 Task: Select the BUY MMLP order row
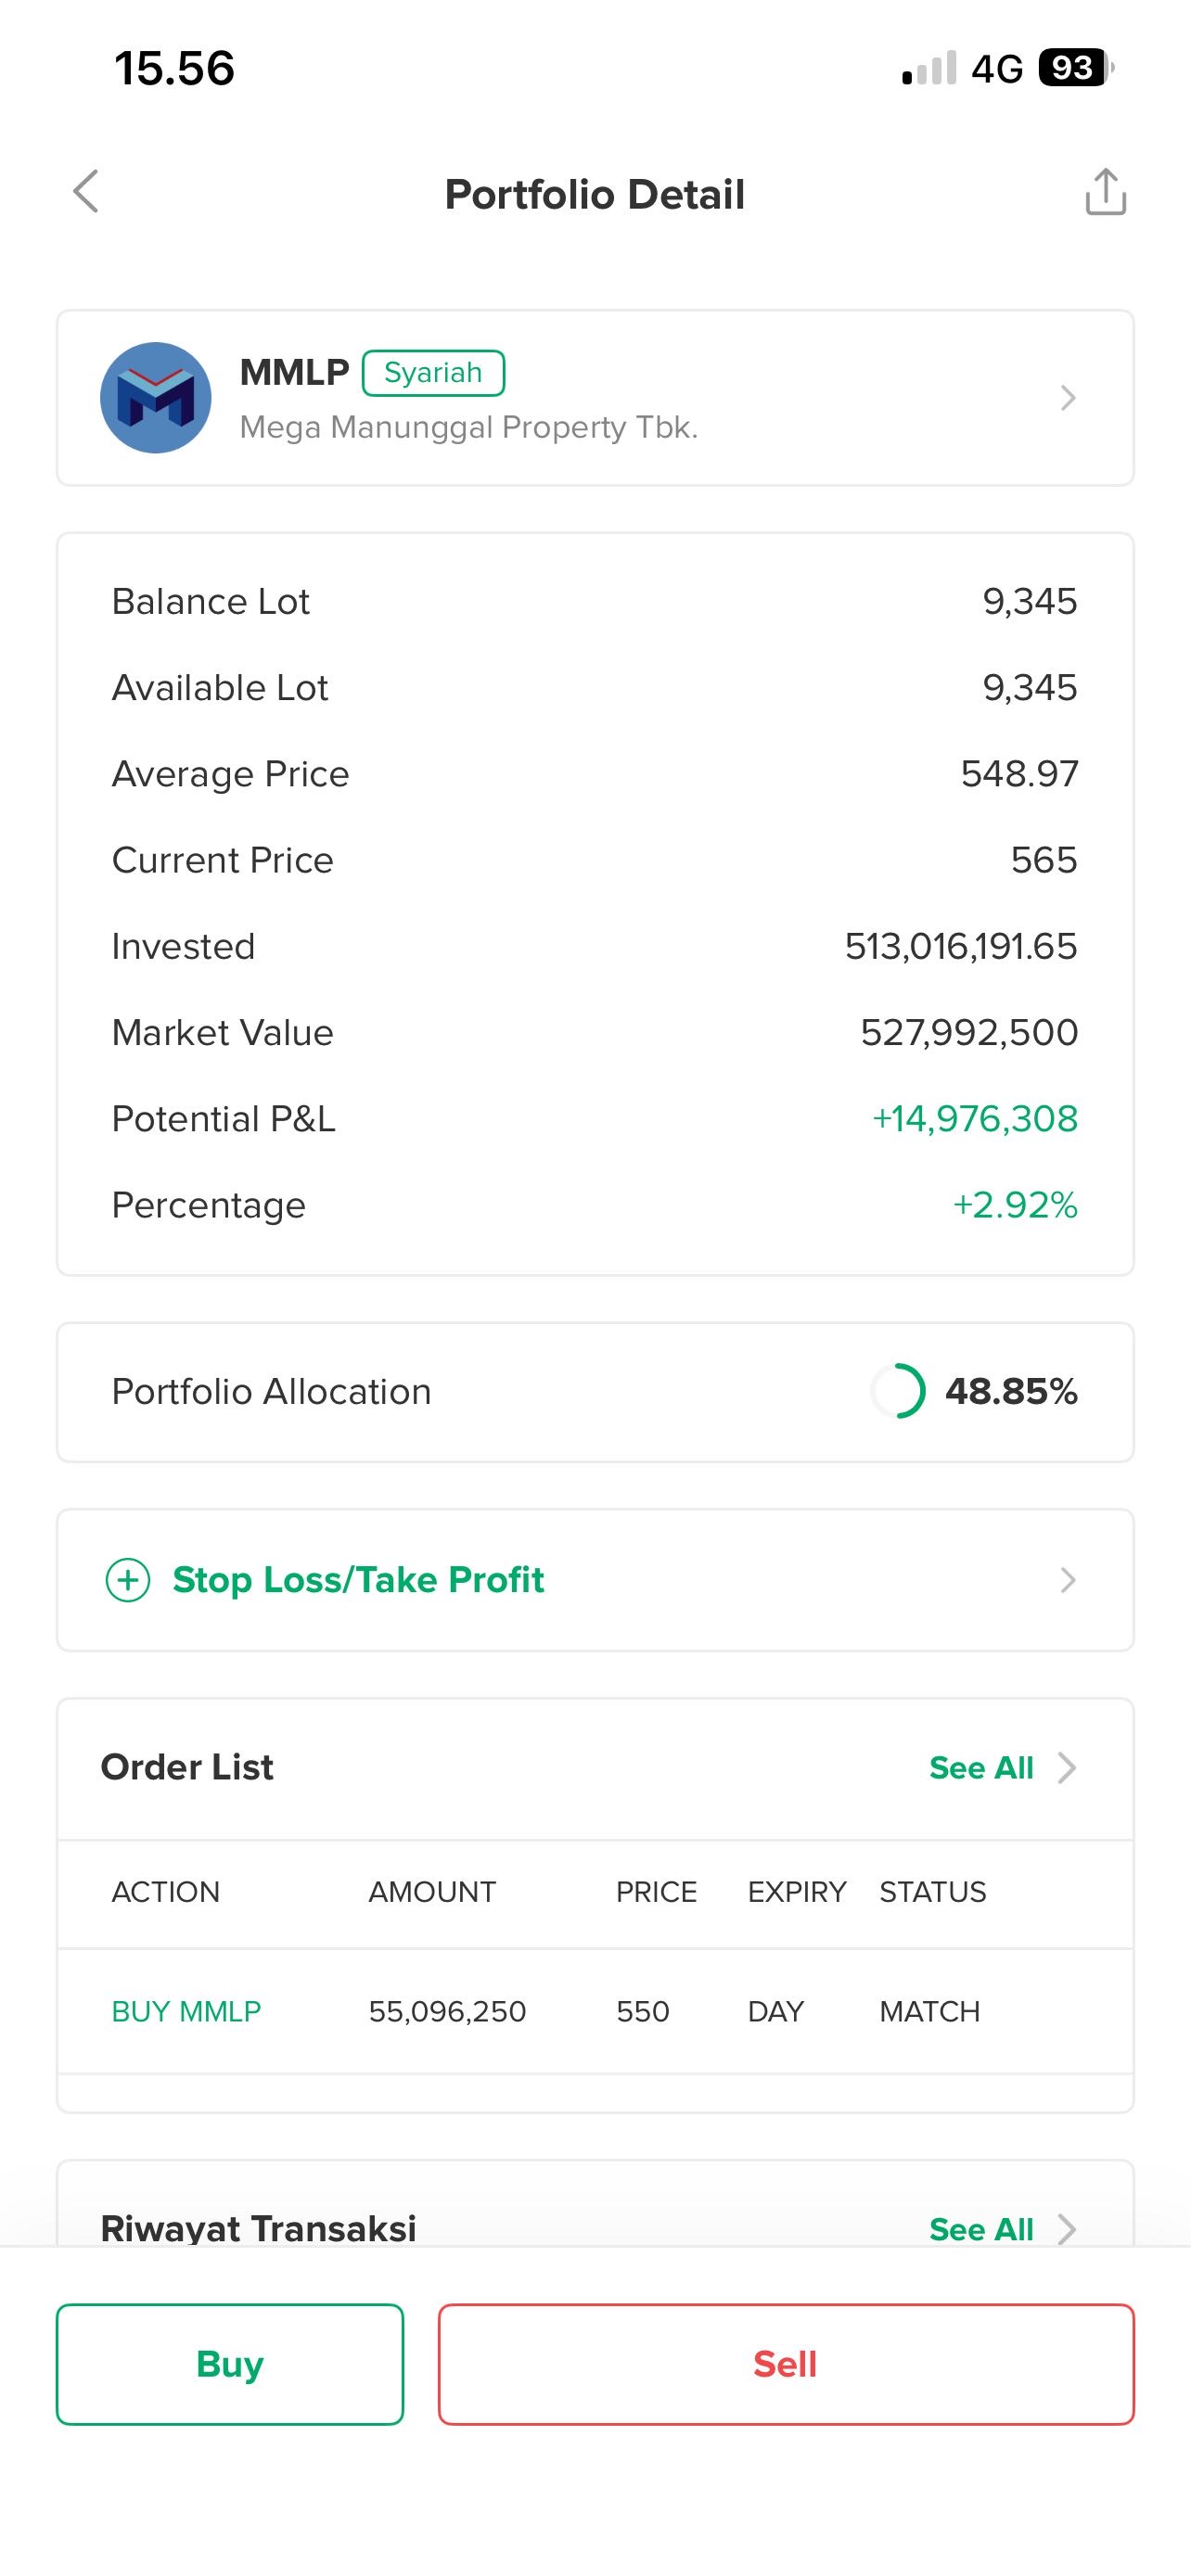(x=595, y=2011)
